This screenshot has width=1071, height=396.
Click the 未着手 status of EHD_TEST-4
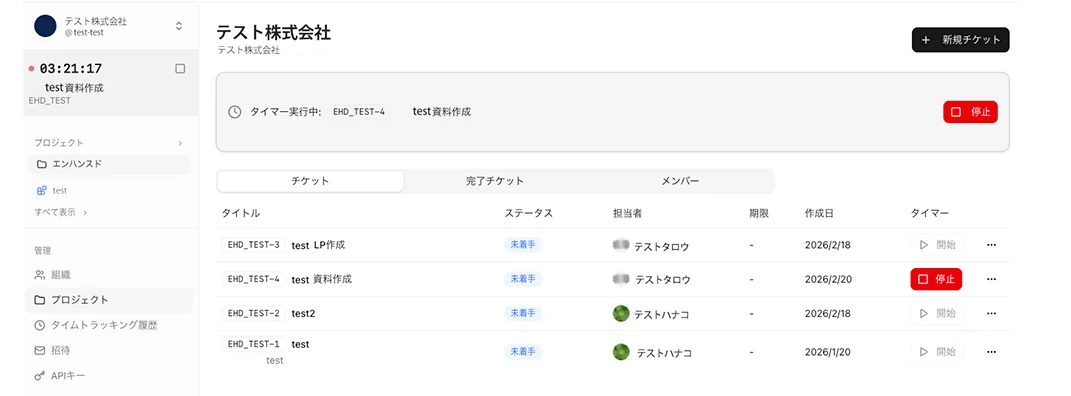click(523, 279)
